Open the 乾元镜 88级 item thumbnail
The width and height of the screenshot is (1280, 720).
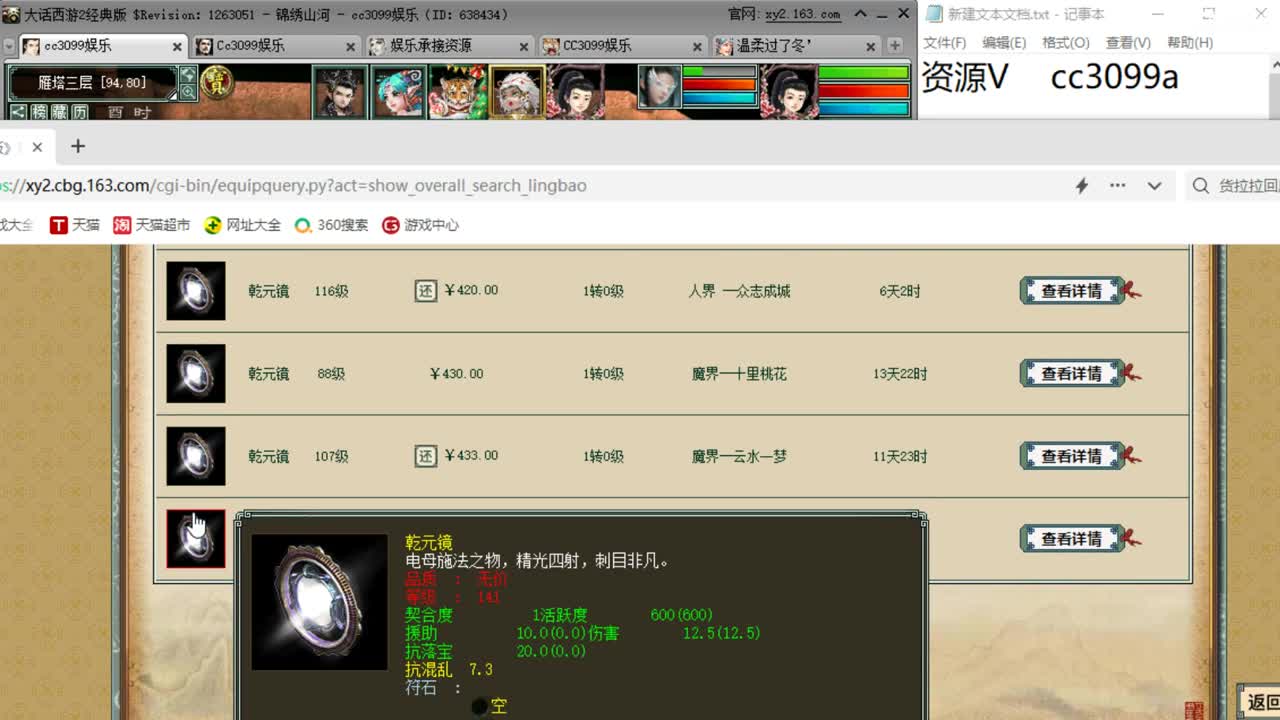(x=196, y=373)
